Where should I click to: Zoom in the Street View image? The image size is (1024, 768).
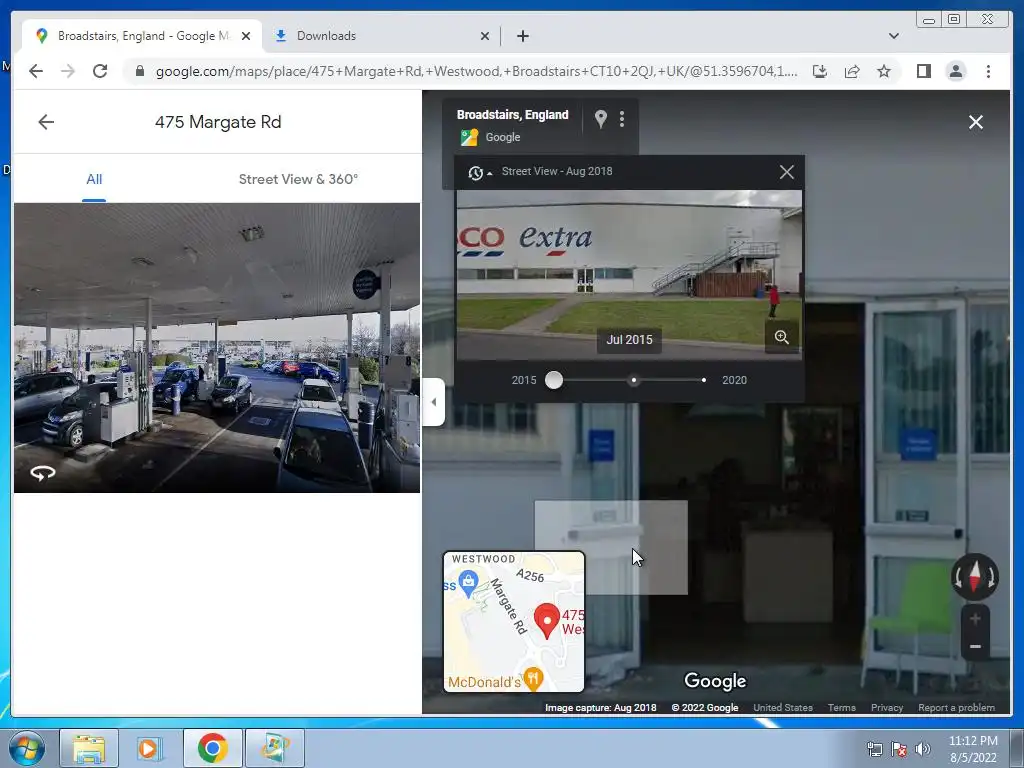click(975, 619)
